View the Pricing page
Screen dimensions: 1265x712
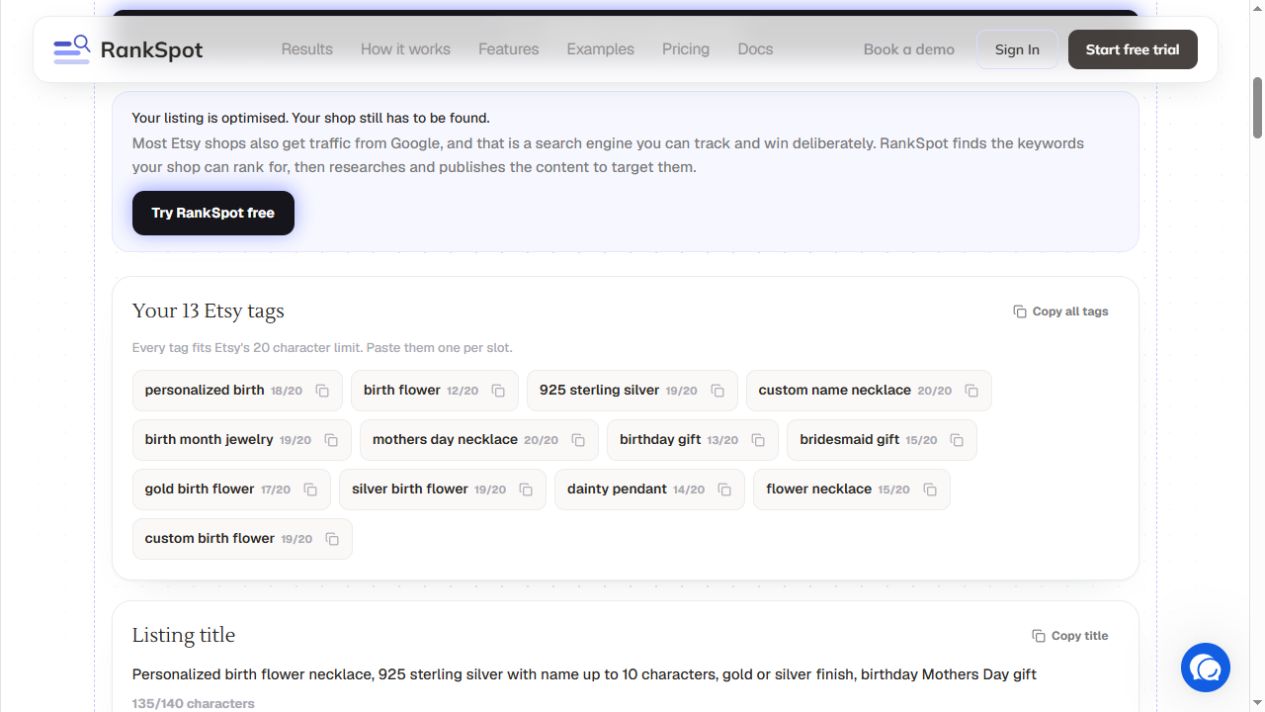685,49
